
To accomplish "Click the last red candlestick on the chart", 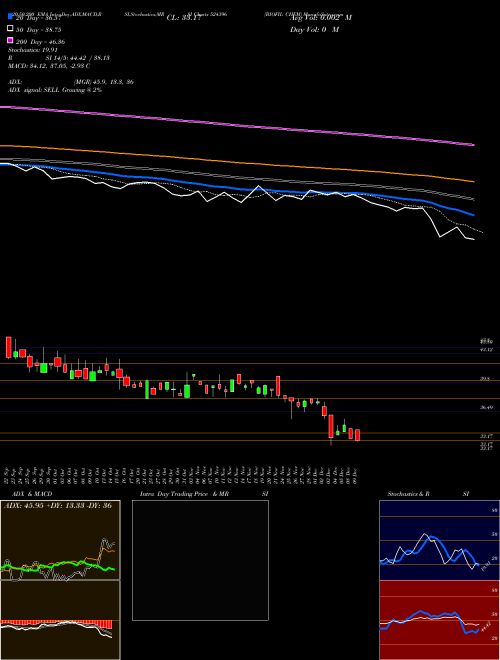I will tap(358, 435).
